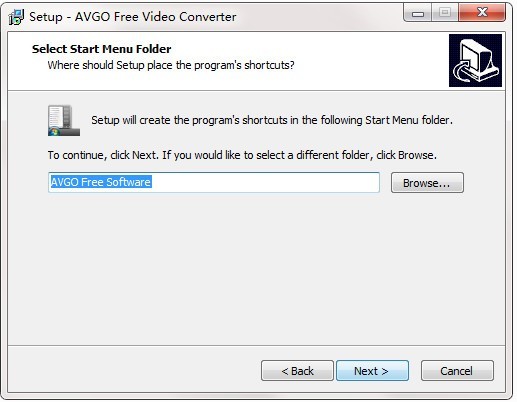Click blank area below the folder field
The height and width of the screenshot is (402, 517).
pos(256,267)
